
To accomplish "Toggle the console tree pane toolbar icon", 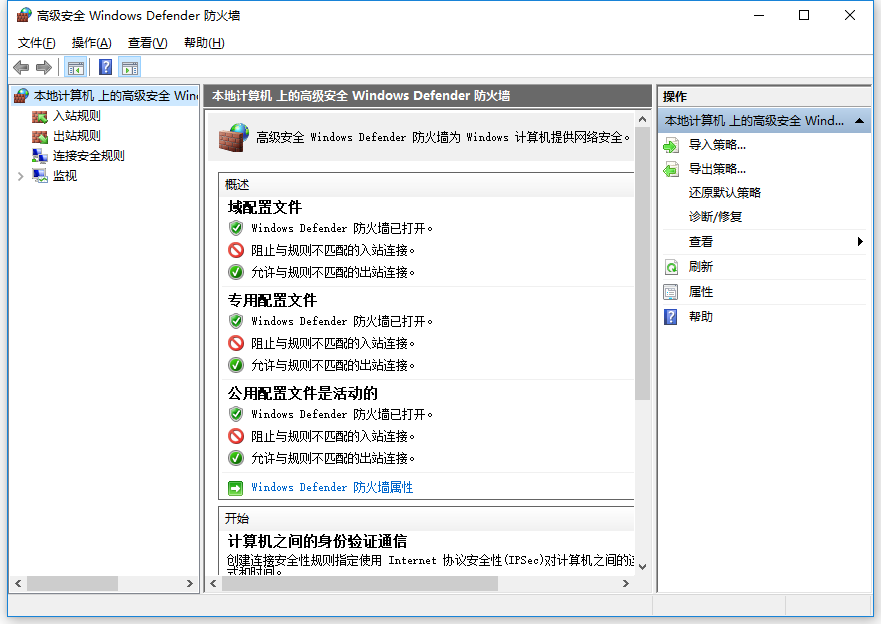I will [x=75, y=68].
